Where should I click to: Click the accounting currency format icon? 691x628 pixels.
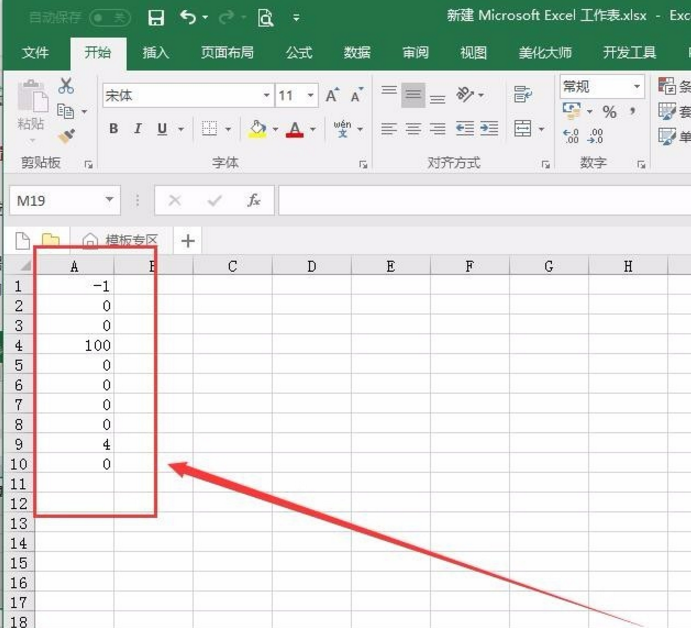coord(572,111)
